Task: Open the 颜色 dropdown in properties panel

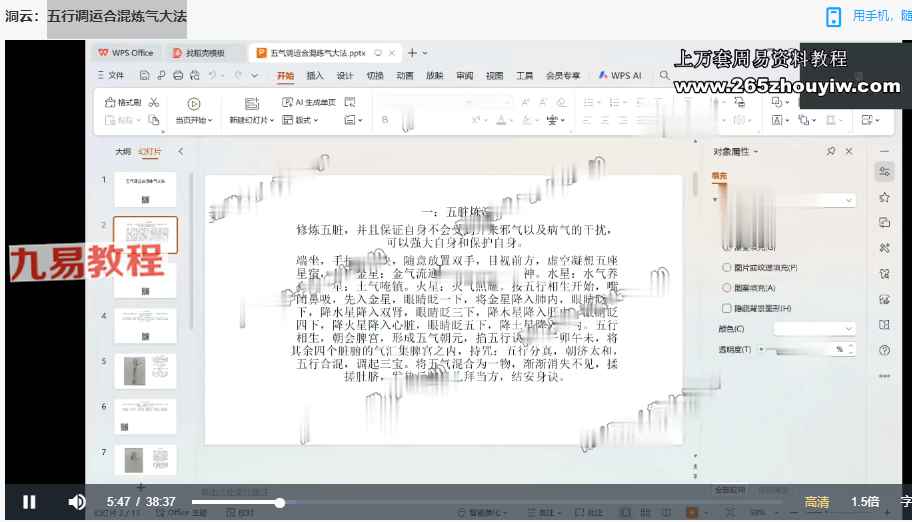Action: (815, 328)
